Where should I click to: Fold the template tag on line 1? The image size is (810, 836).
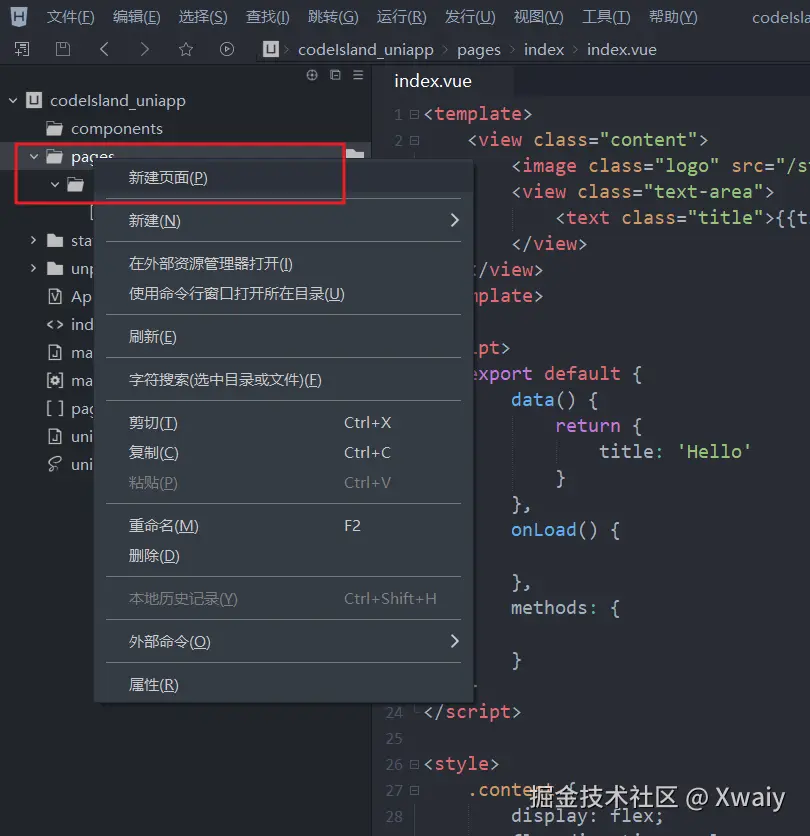(414, 114)
